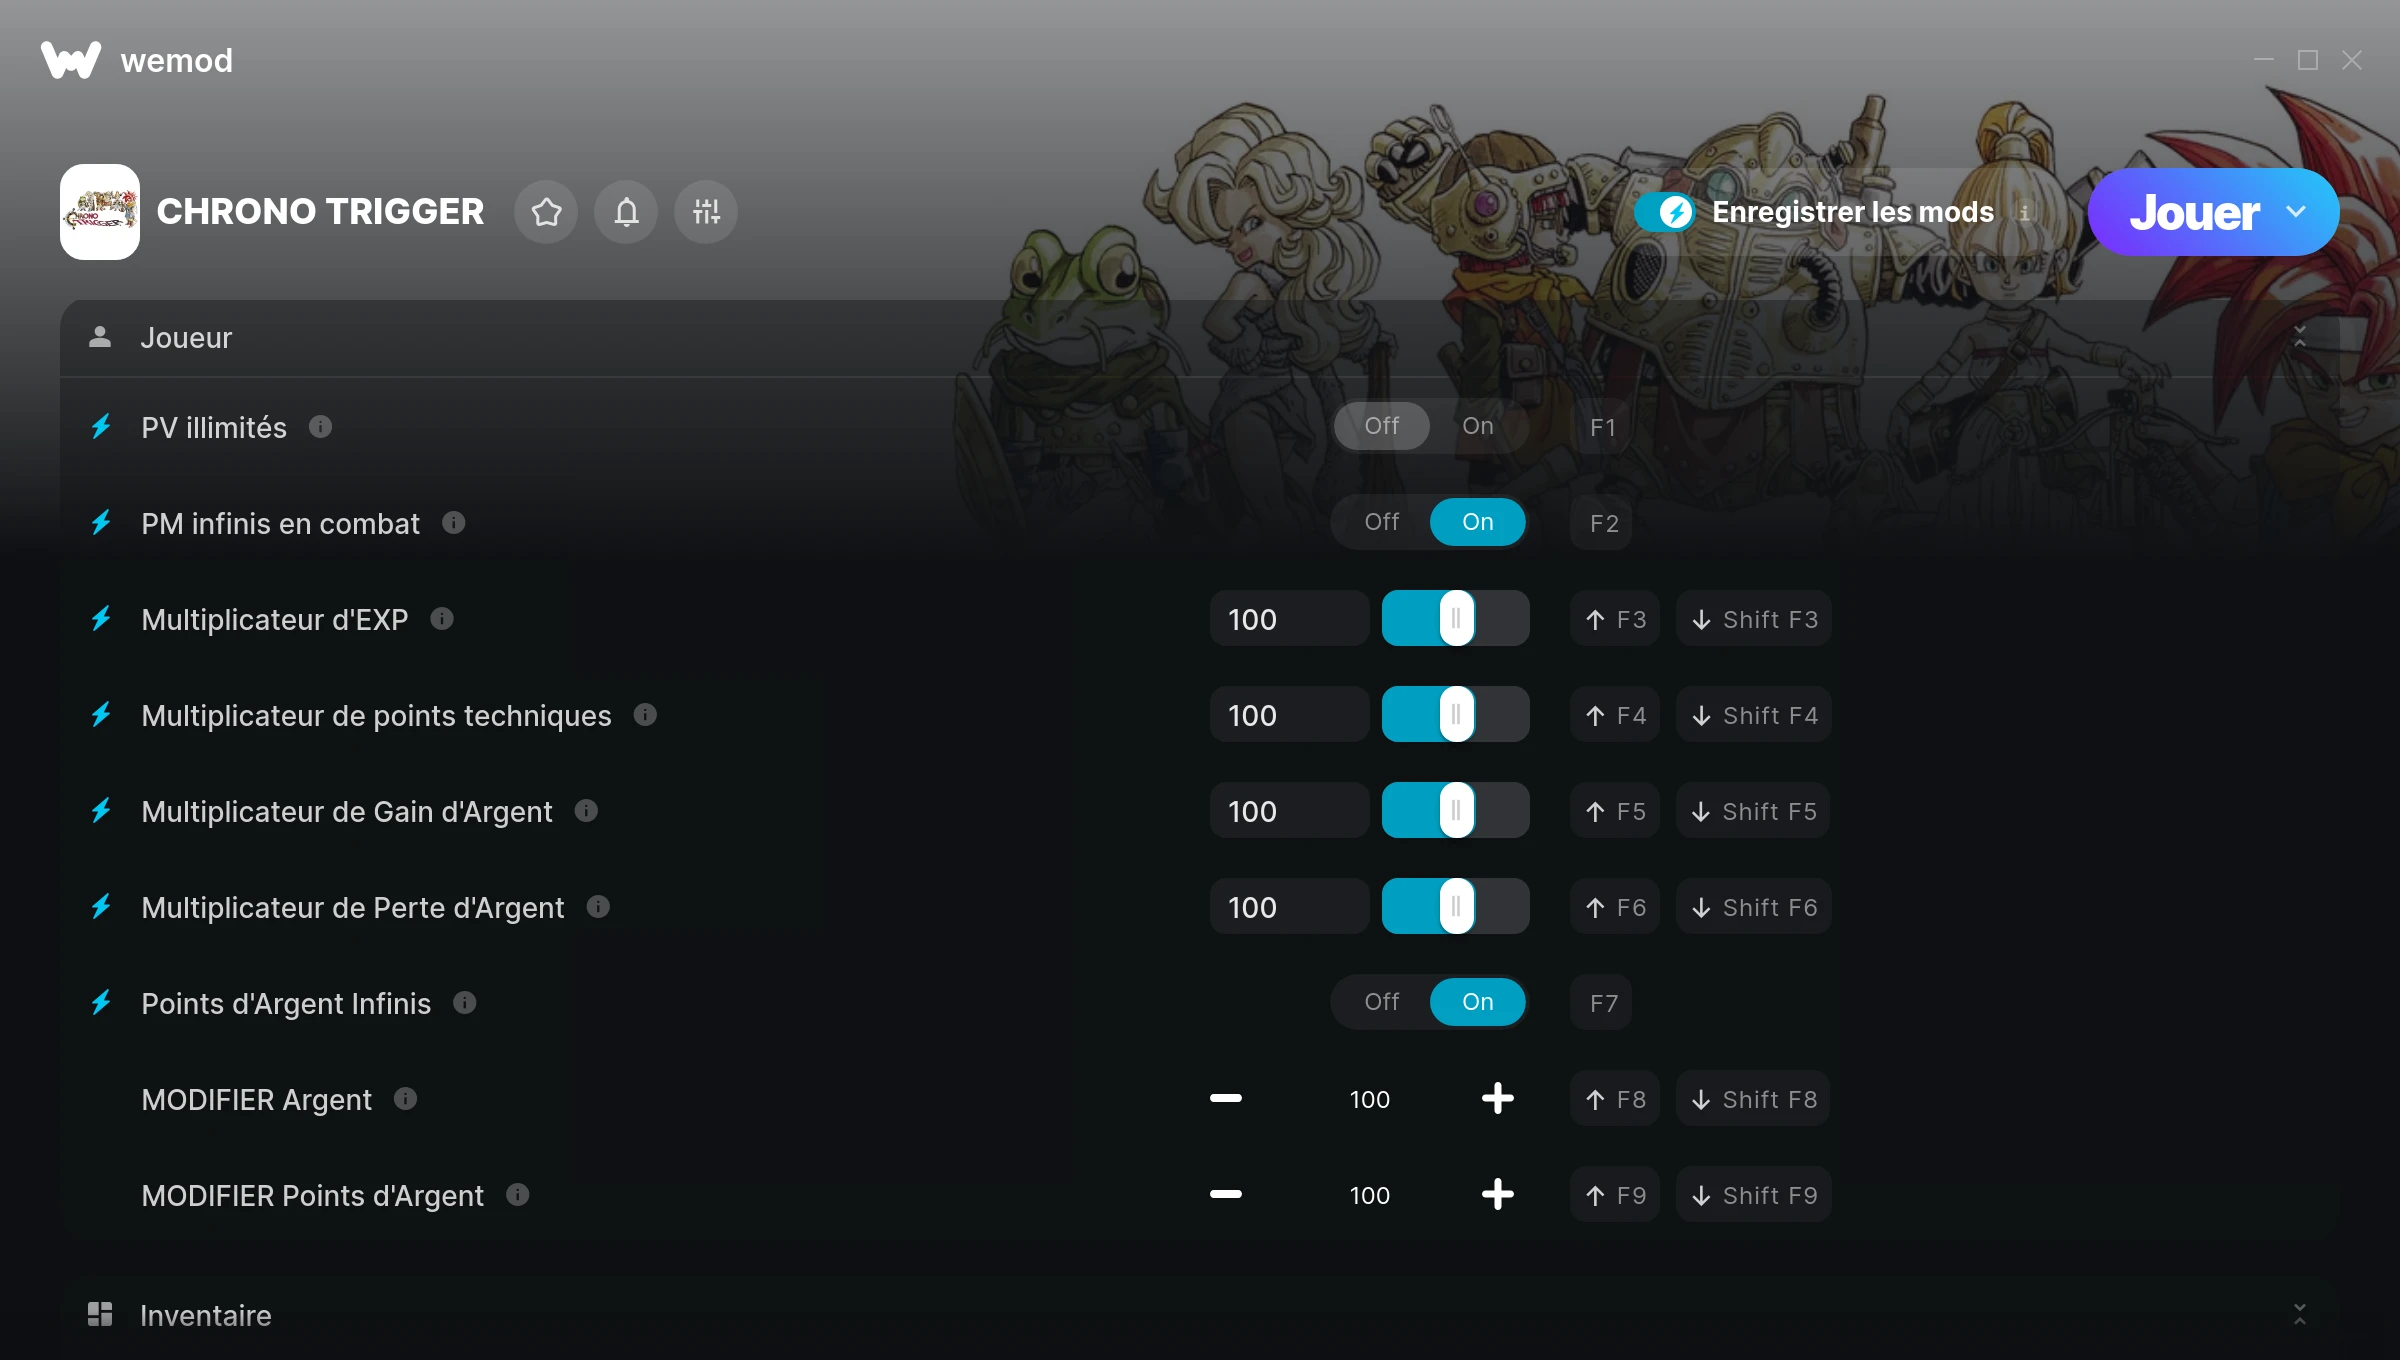Click minus icon for MODIFIER Points d'Argent
2400x1360 pixels.
[1226, 1194]
